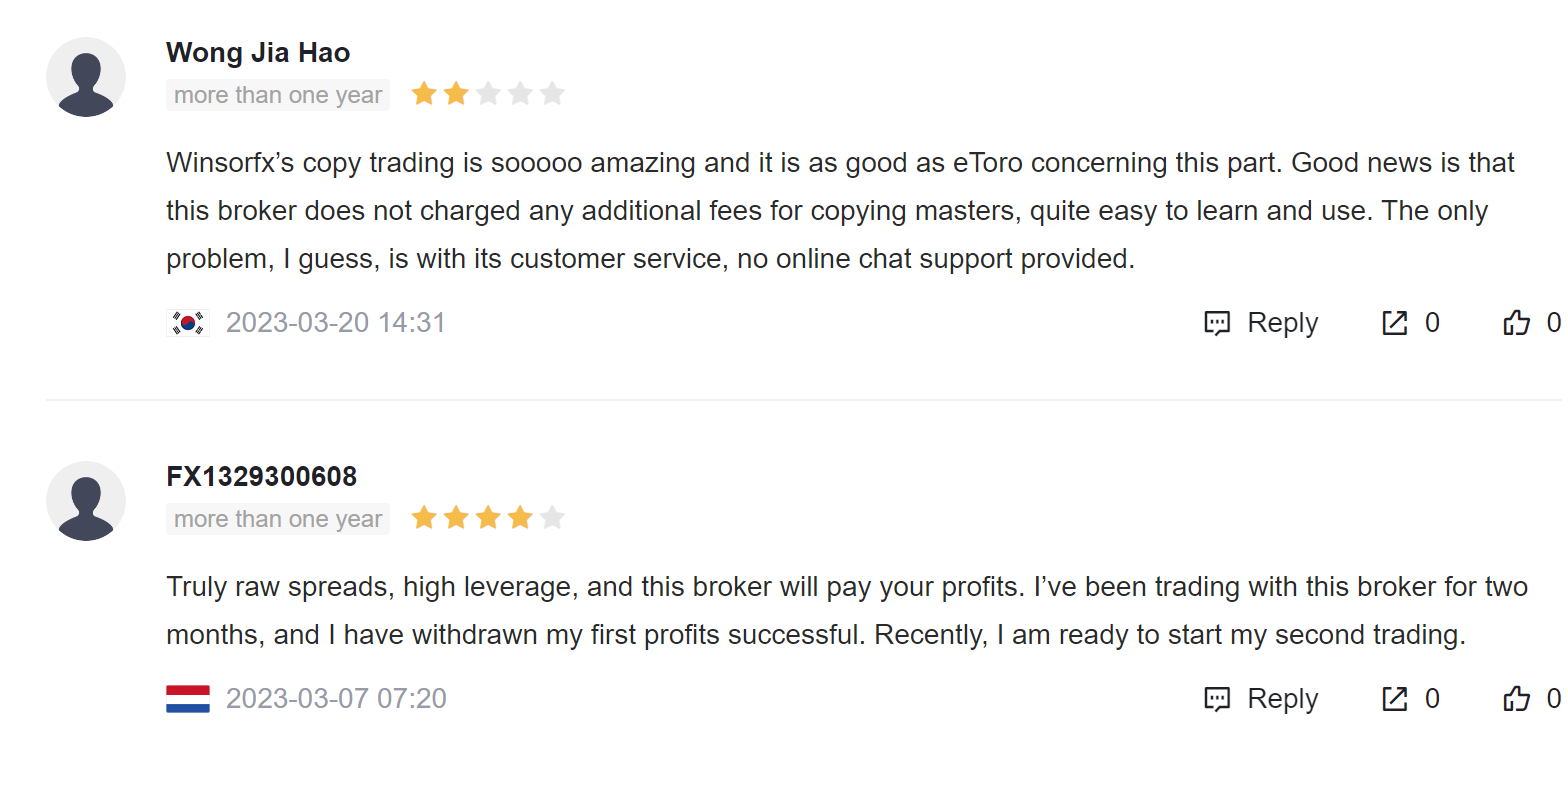1568x805 pixels.
Task: Click FX1329300608's profile avatar
Action: click(86, 501)
